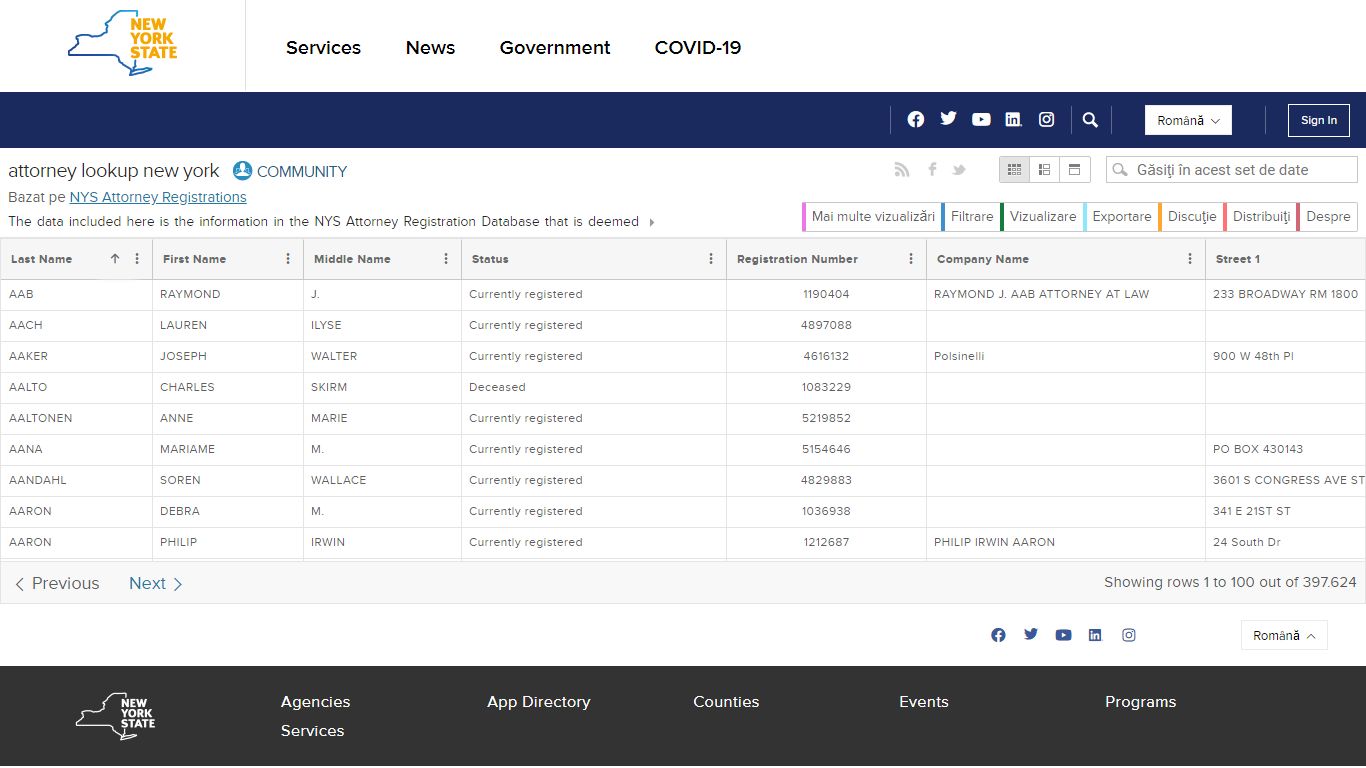Click footer Twitter icon
The height and width of the screenshot is (768, 1366).
tap(1031, 634)
